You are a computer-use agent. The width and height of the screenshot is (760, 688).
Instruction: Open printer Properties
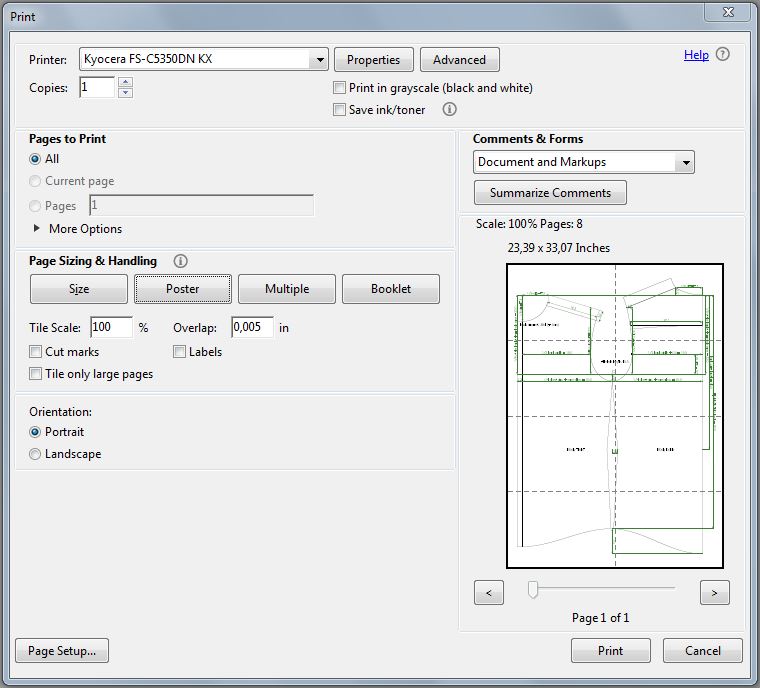pos(374,60)
